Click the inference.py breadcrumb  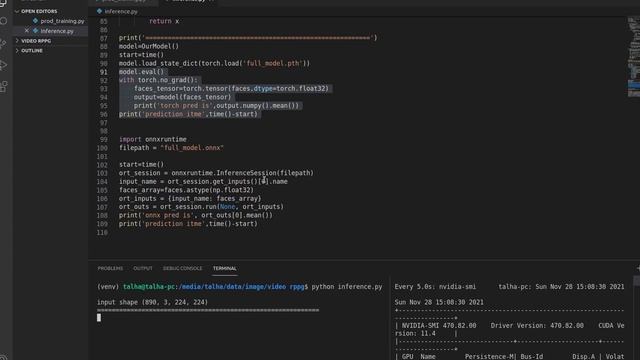121,11
